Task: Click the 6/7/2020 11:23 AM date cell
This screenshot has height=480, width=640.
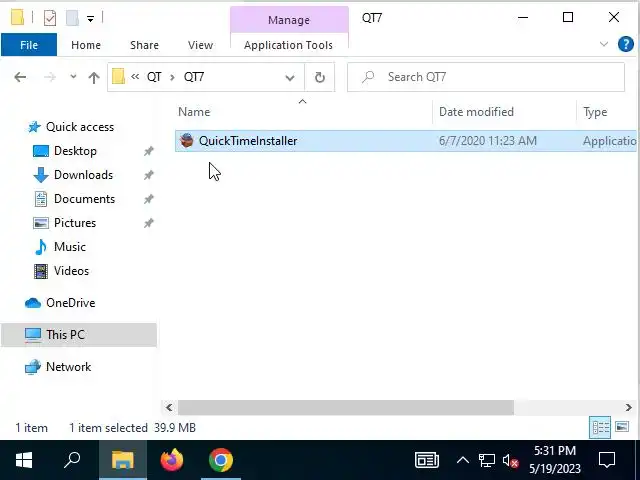Action: pos(487,141)
